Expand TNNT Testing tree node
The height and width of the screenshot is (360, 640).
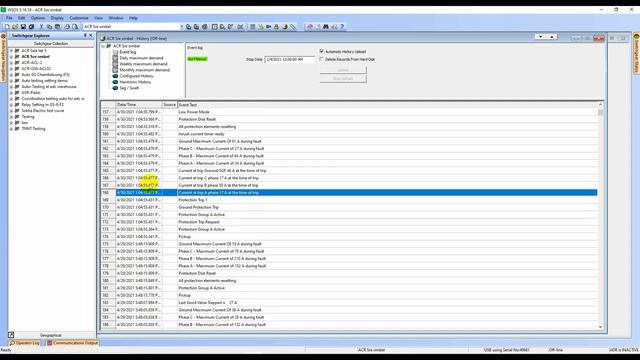(x=11, y=129)
